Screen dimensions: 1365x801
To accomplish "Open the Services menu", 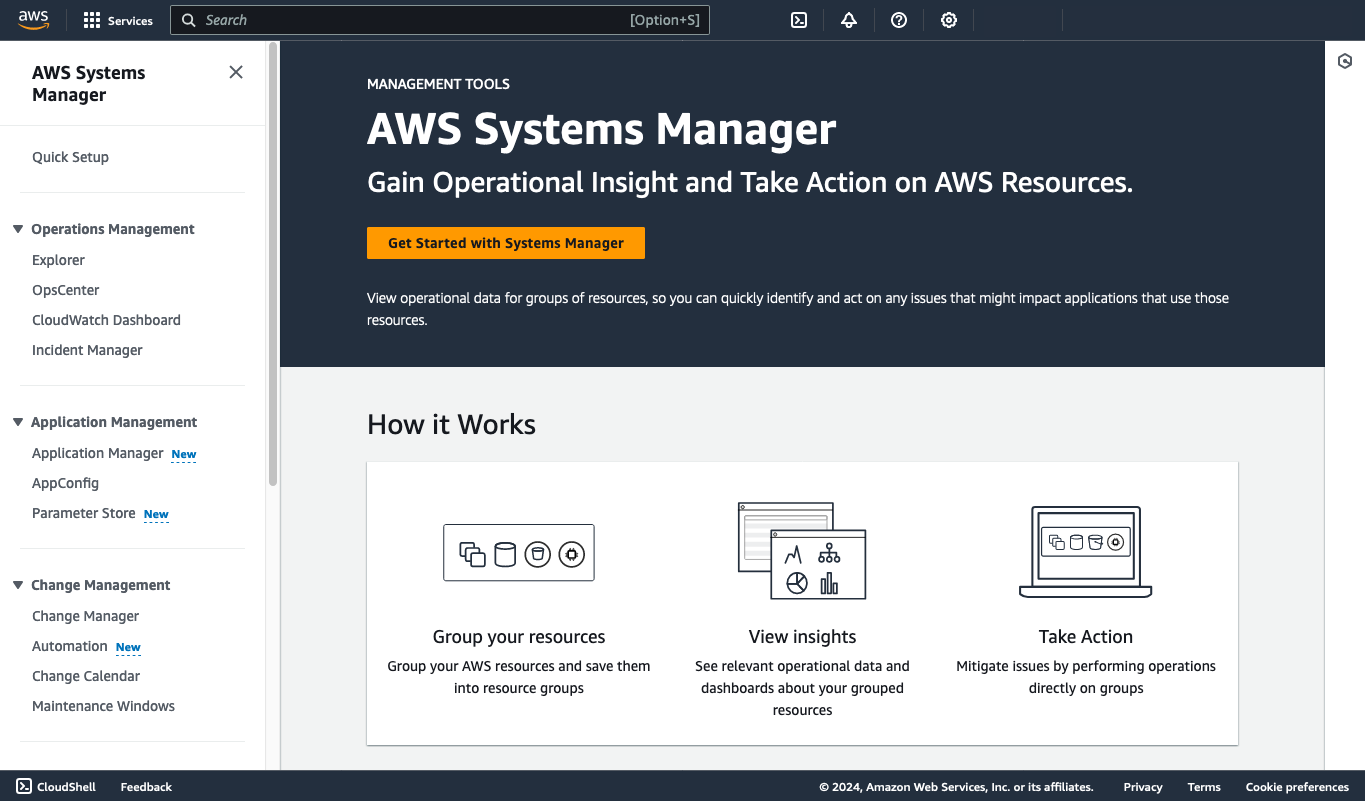I will click(118, 20).
